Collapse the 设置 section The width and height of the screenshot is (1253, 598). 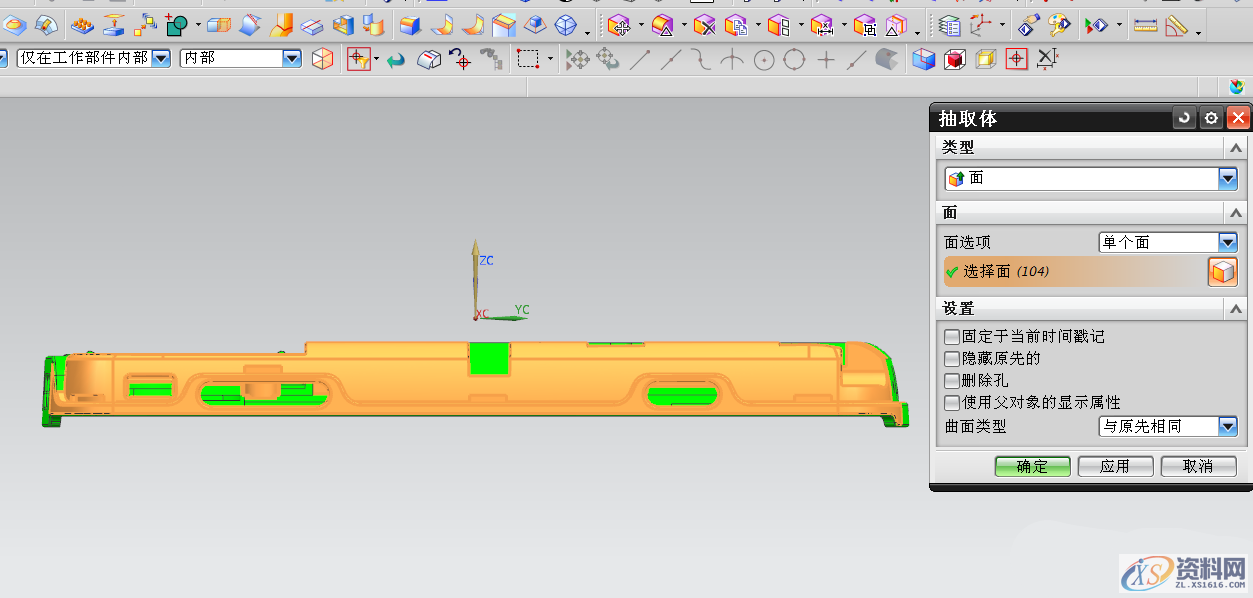pos(1236,309)
